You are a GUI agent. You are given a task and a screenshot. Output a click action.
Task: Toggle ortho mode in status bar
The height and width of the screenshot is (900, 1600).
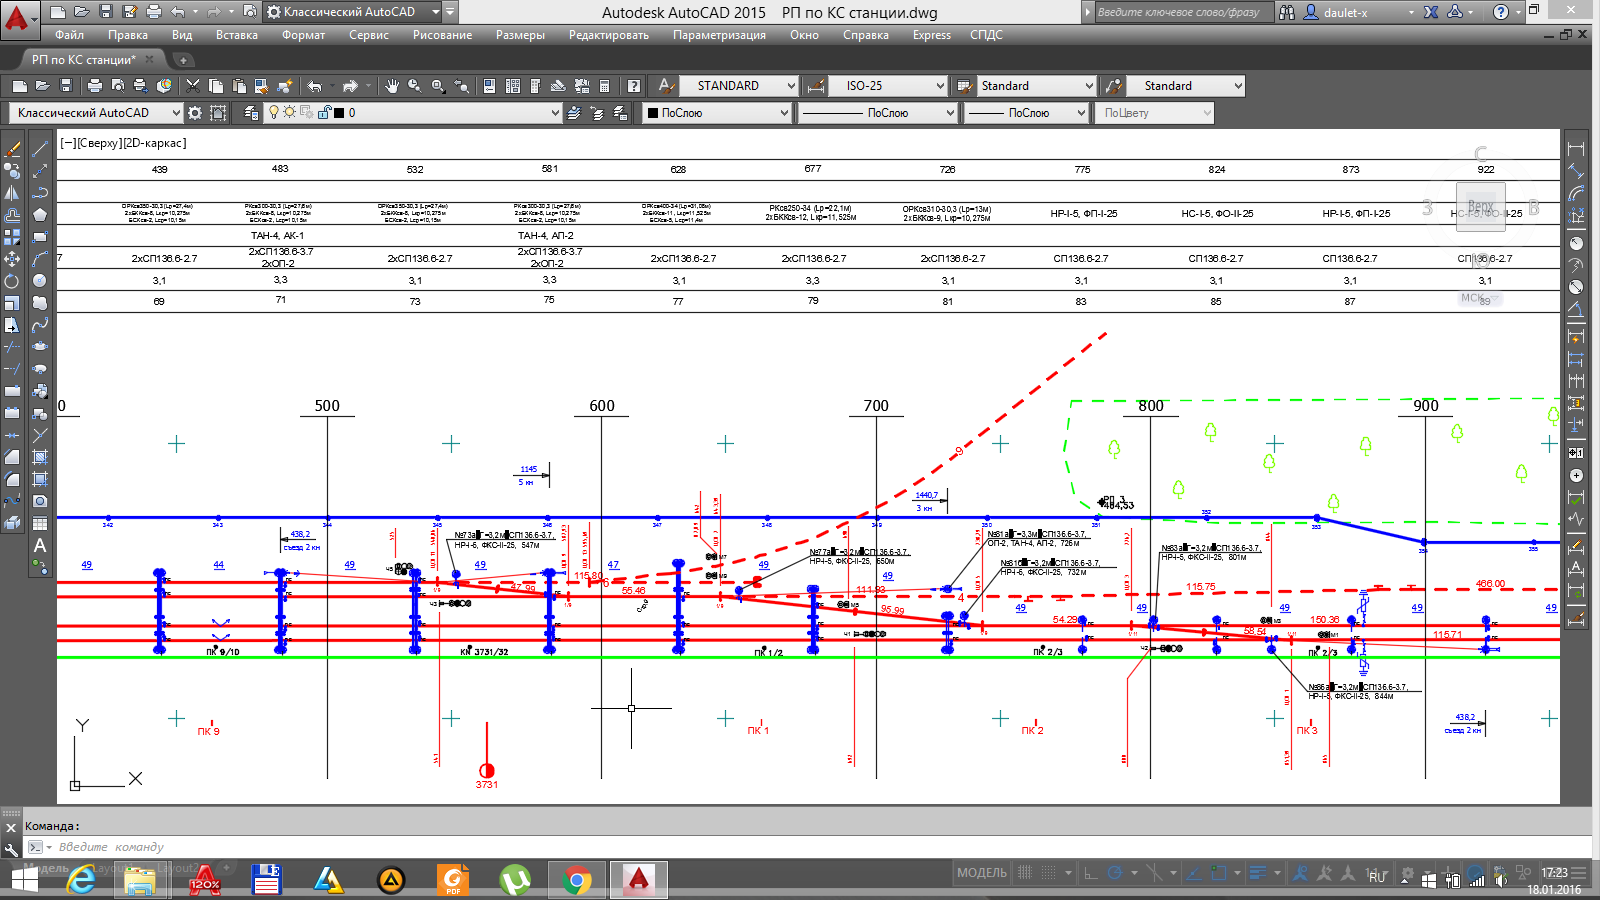coord(1091,873)
